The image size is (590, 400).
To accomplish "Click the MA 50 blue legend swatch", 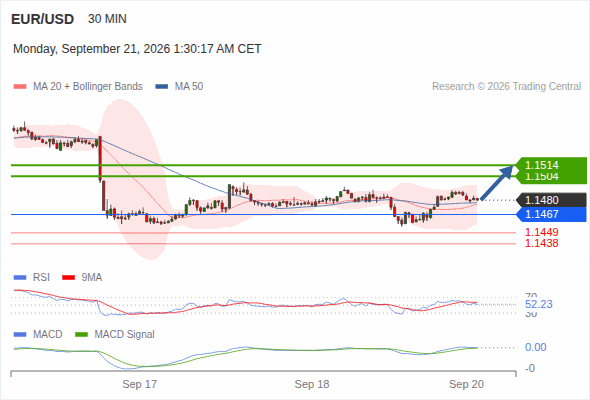I will click(x=161, y=87).
